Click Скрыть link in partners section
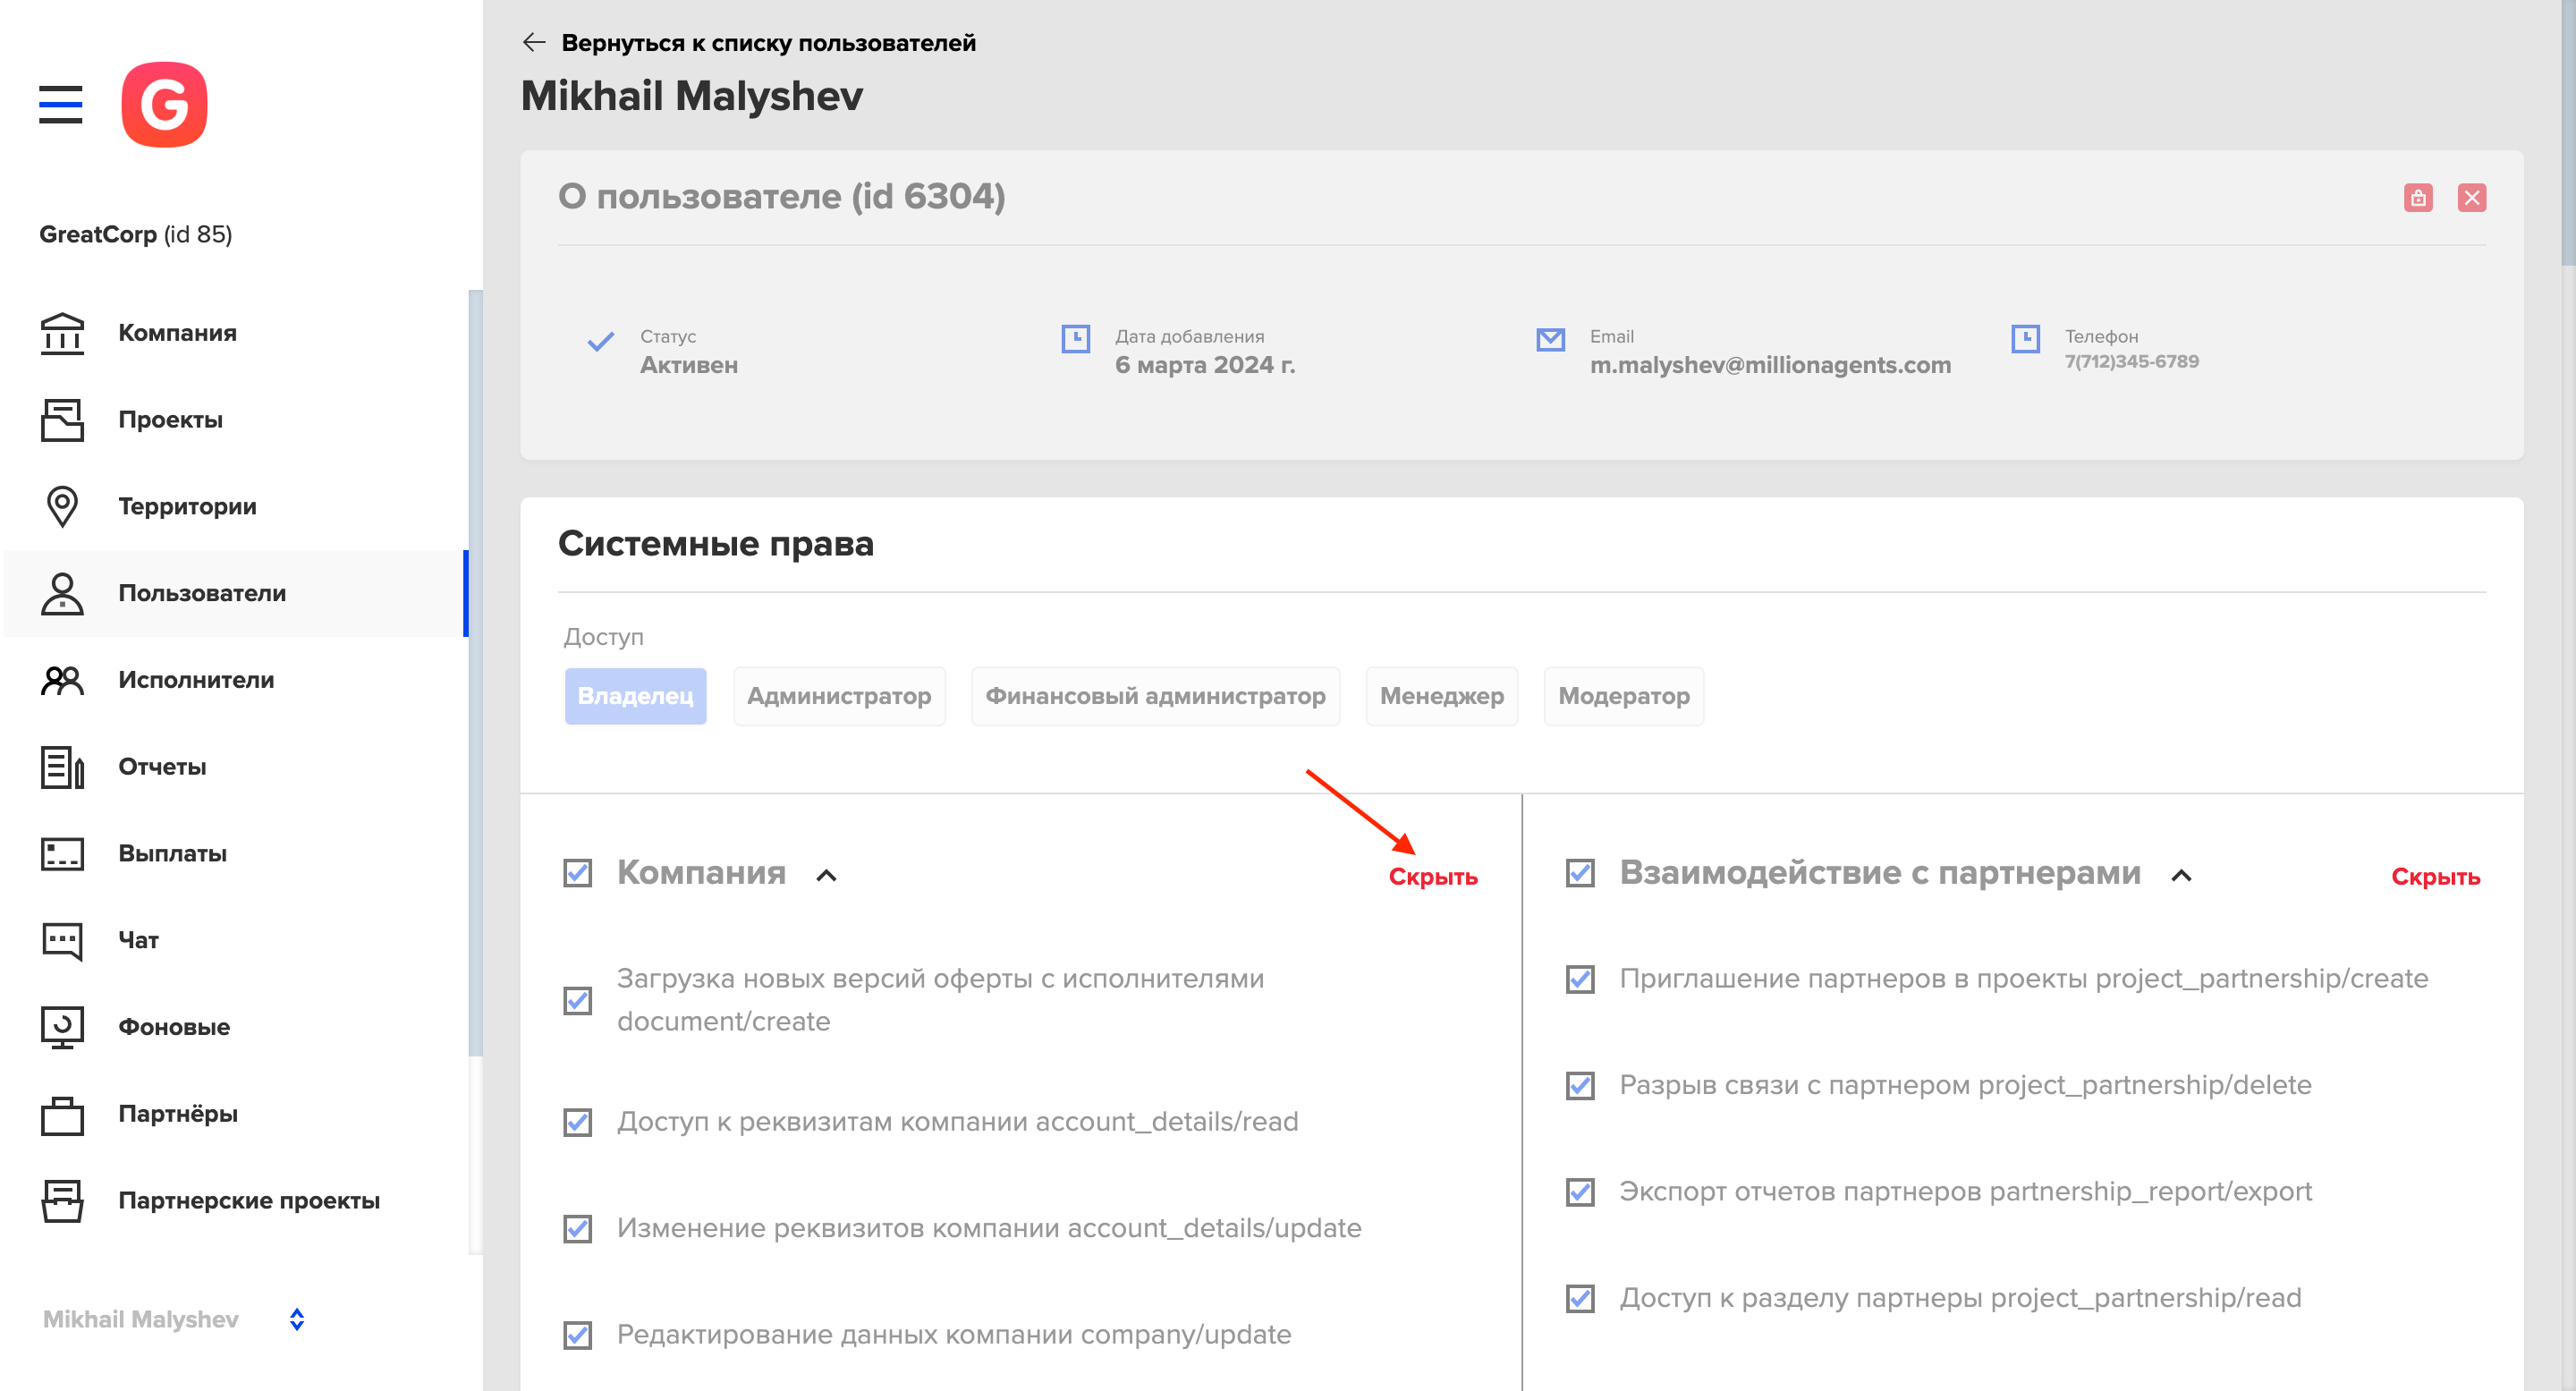This screenshot has height=1391, width=2576. pos(2435,877)
